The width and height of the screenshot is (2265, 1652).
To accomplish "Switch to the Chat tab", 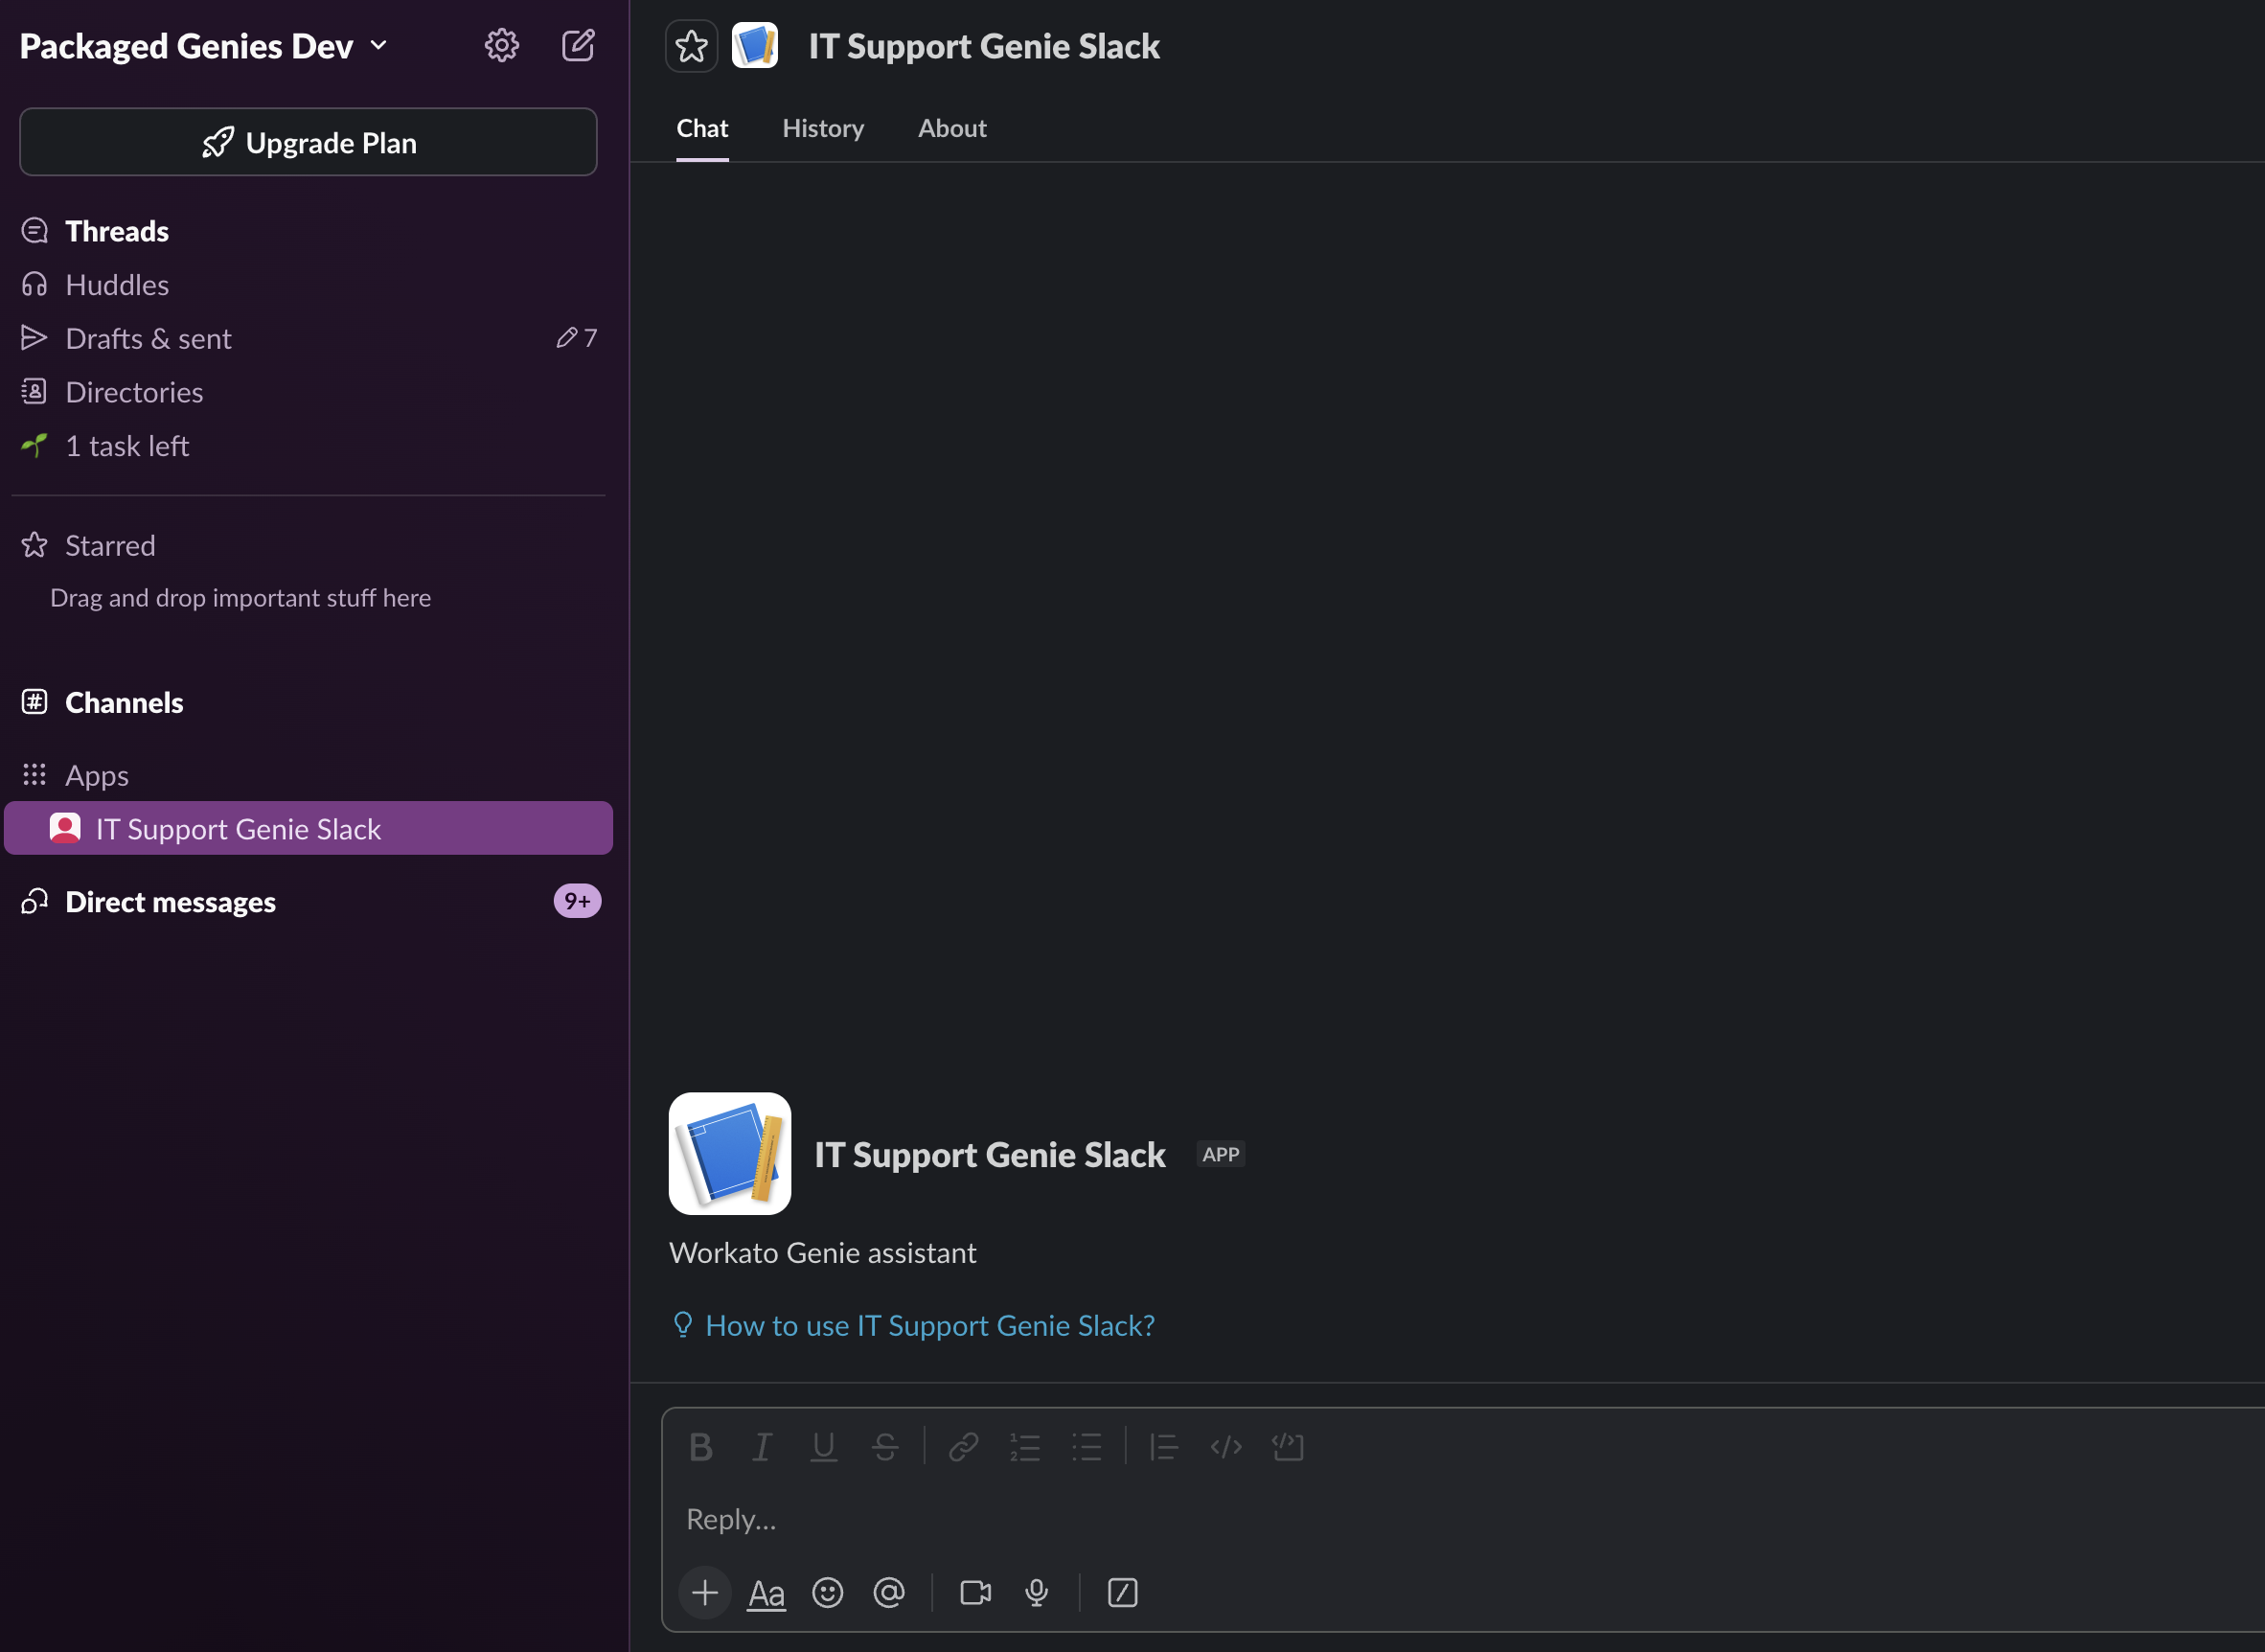I will [x=702, y=128].
